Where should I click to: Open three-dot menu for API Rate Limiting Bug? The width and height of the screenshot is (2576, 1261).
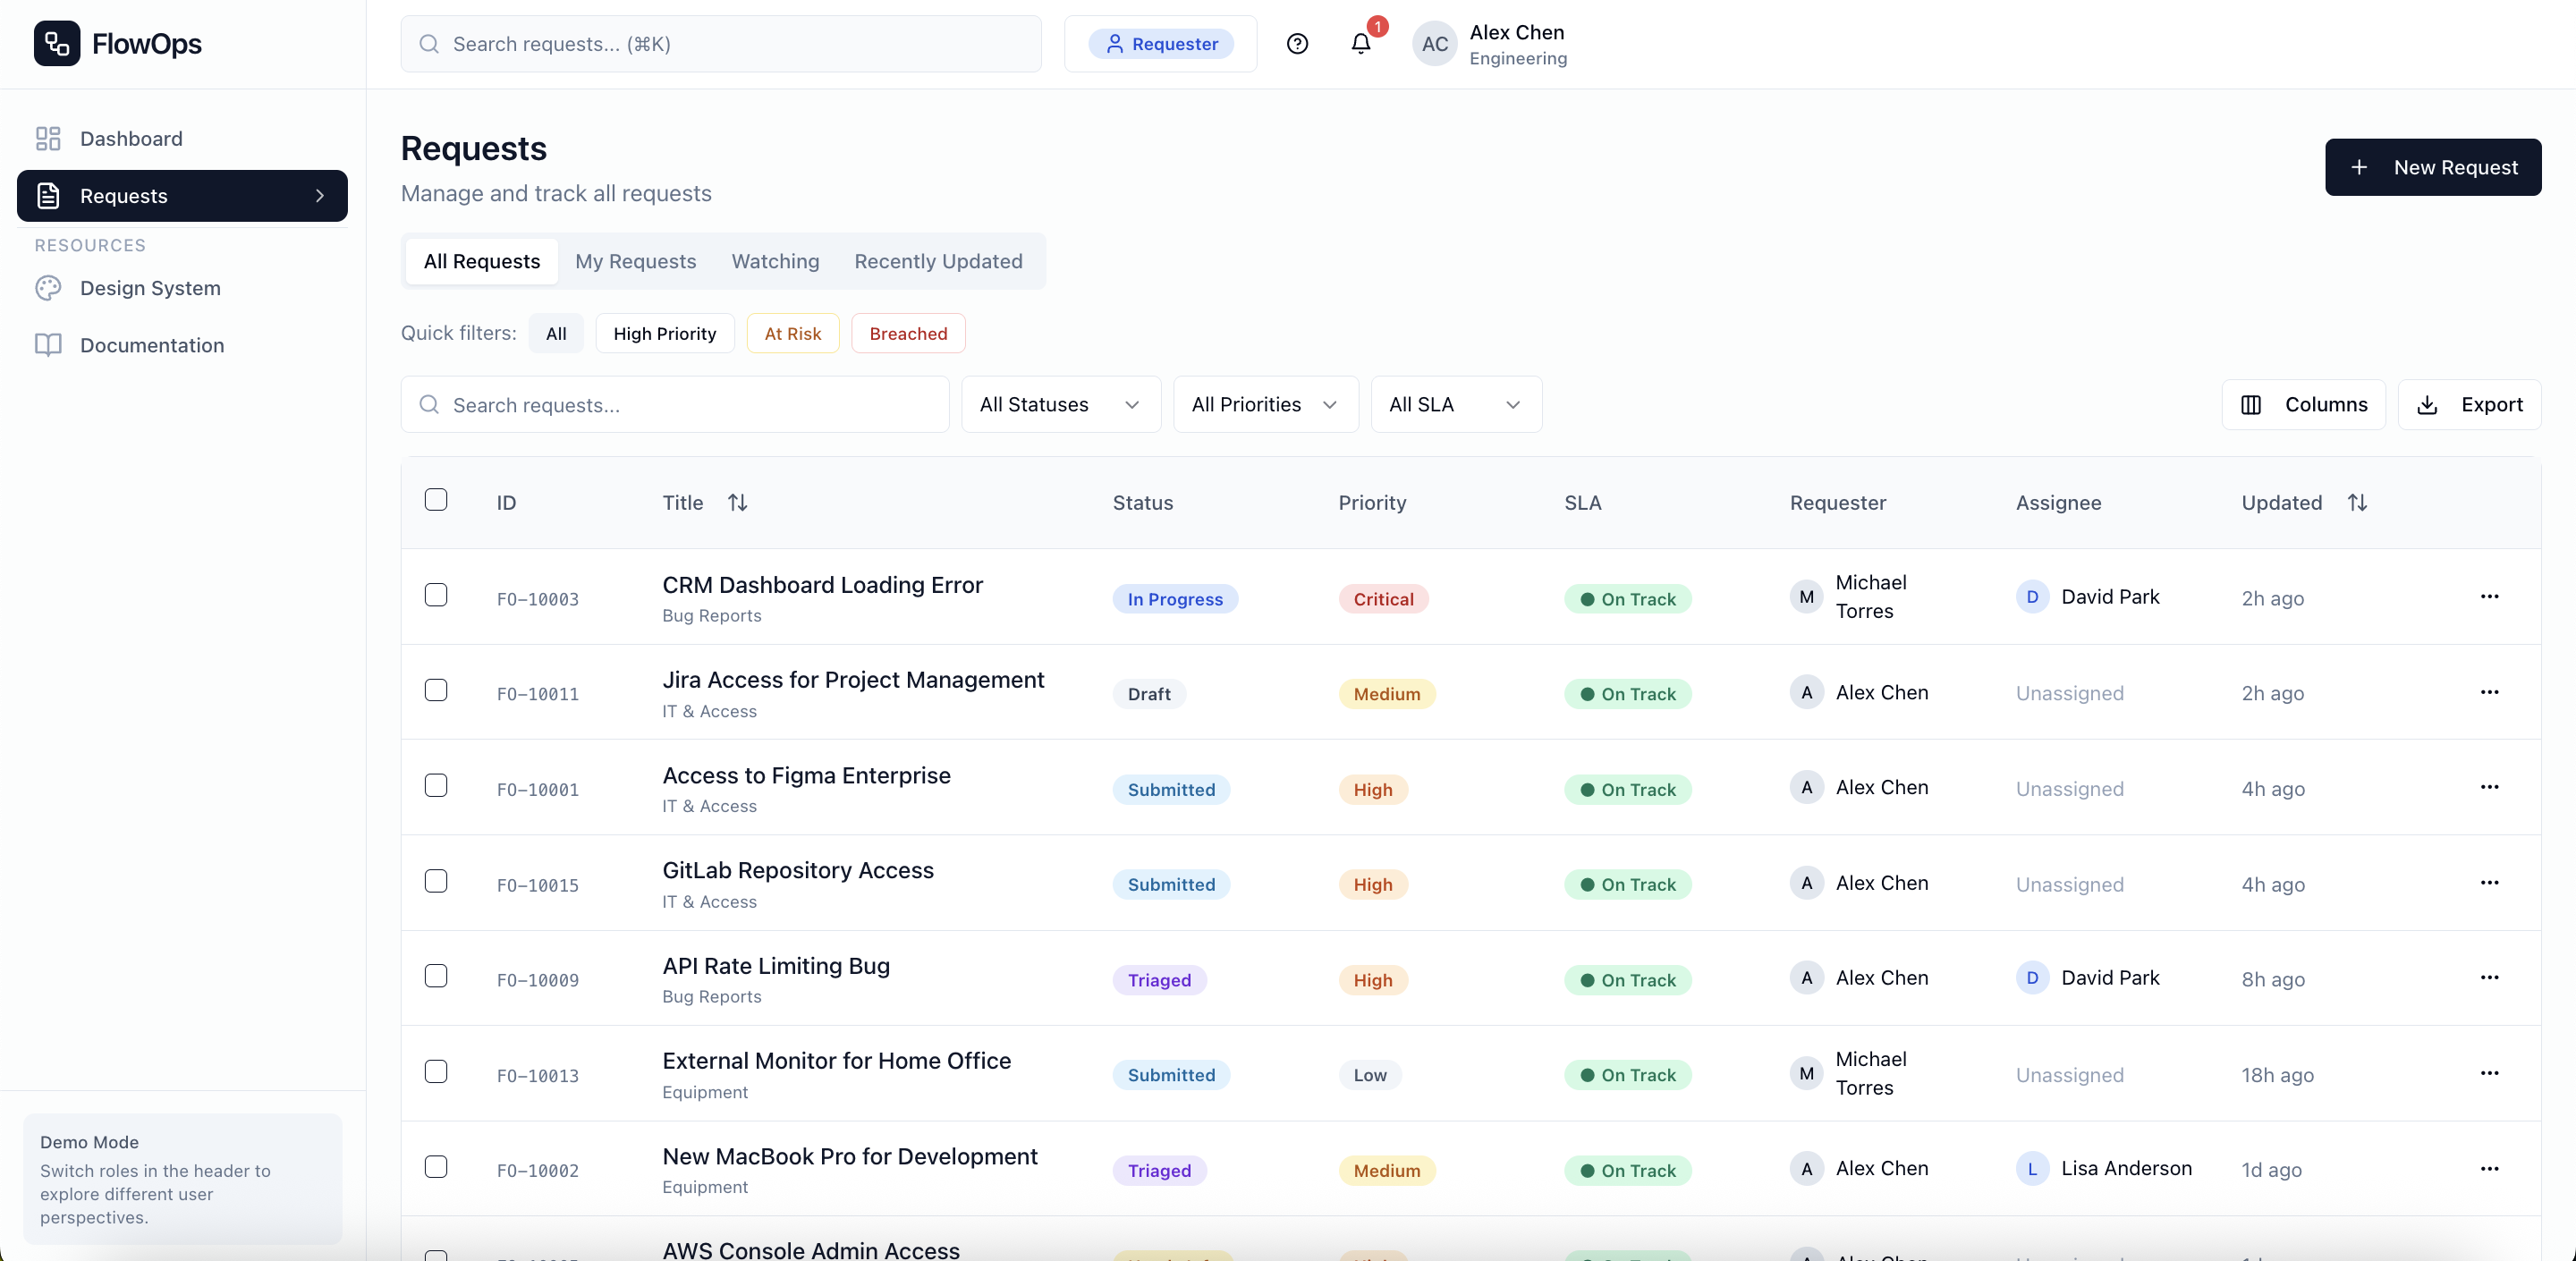coord(2489,978)
